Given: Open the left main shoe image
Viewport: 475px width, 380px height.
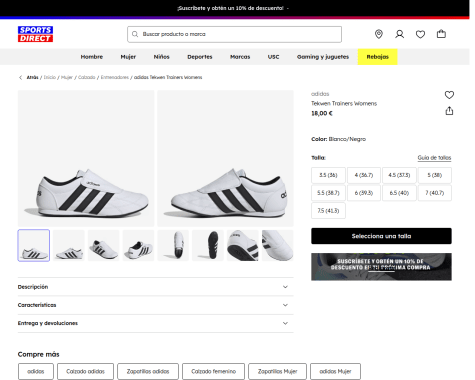Looking at the screenshot, I should click(86, 158).
